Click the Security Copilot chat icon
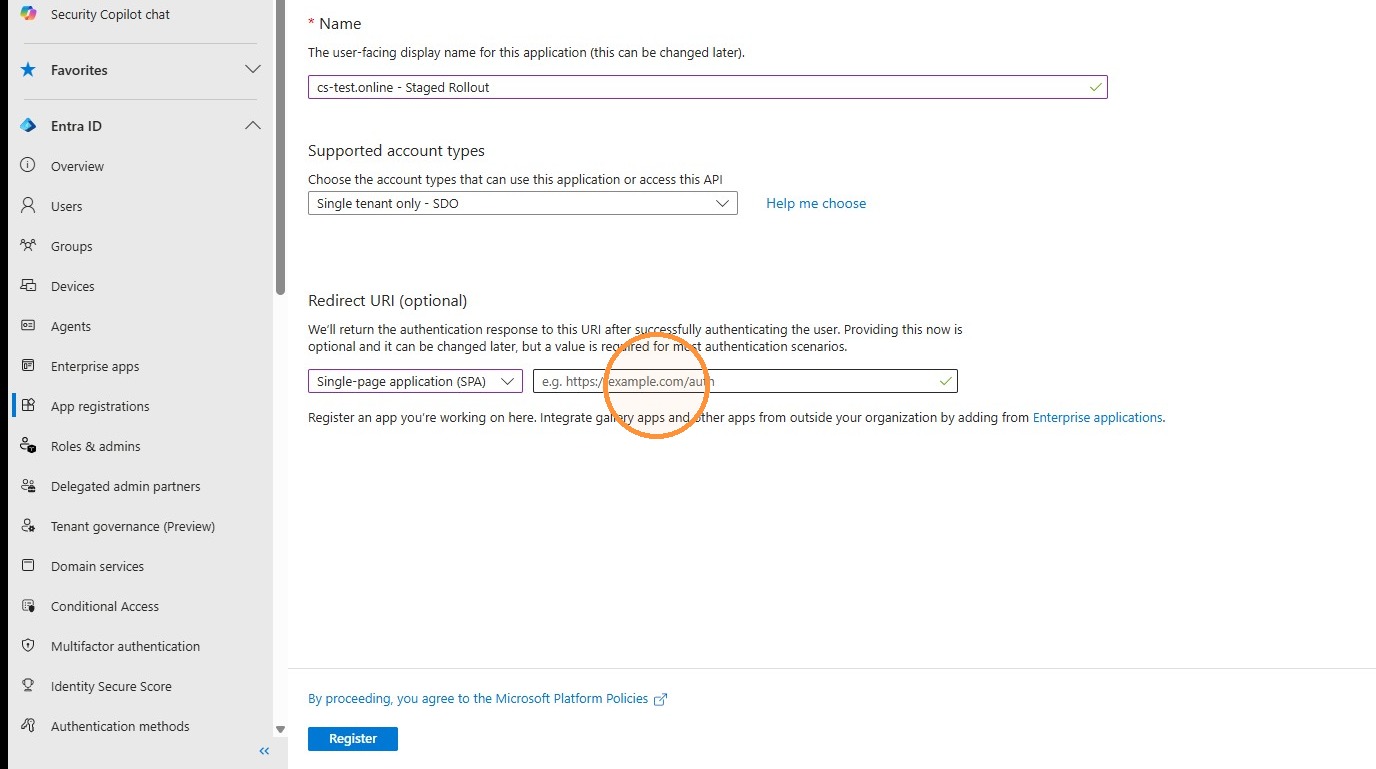 [x=28, y=14]
